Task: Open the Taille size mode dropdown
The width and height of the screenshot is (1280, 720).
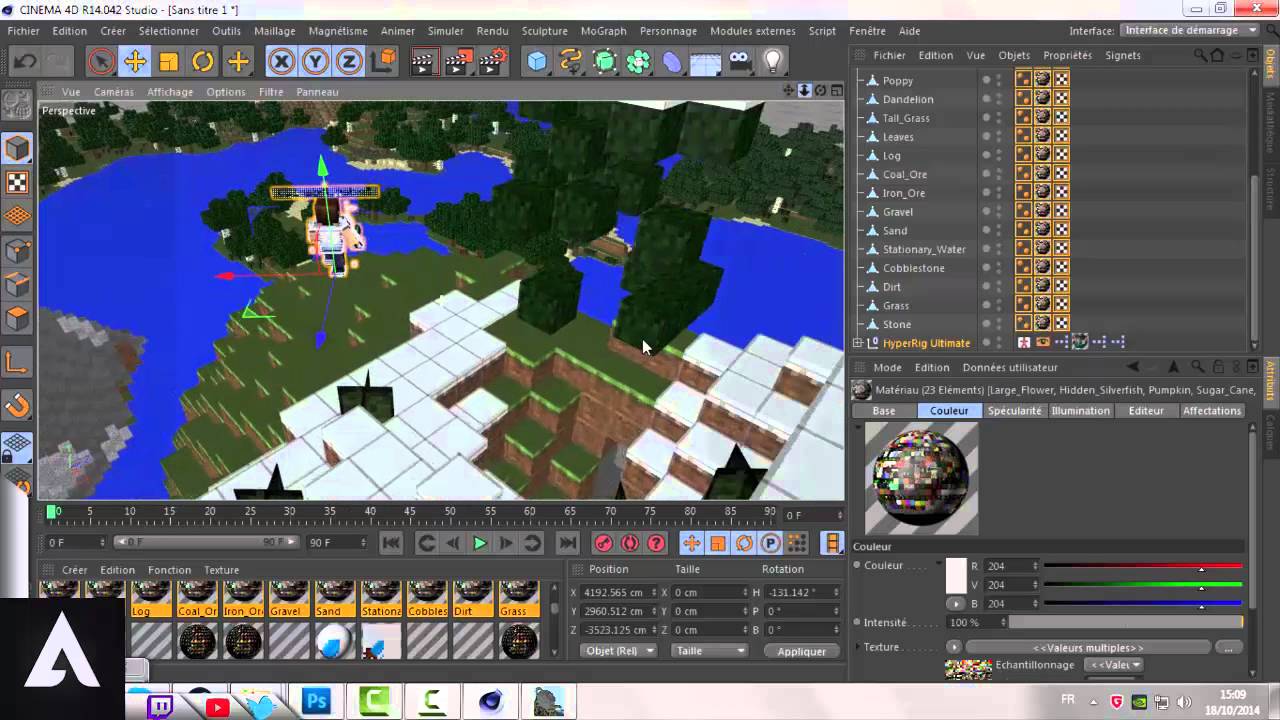Action: [710, 651]
